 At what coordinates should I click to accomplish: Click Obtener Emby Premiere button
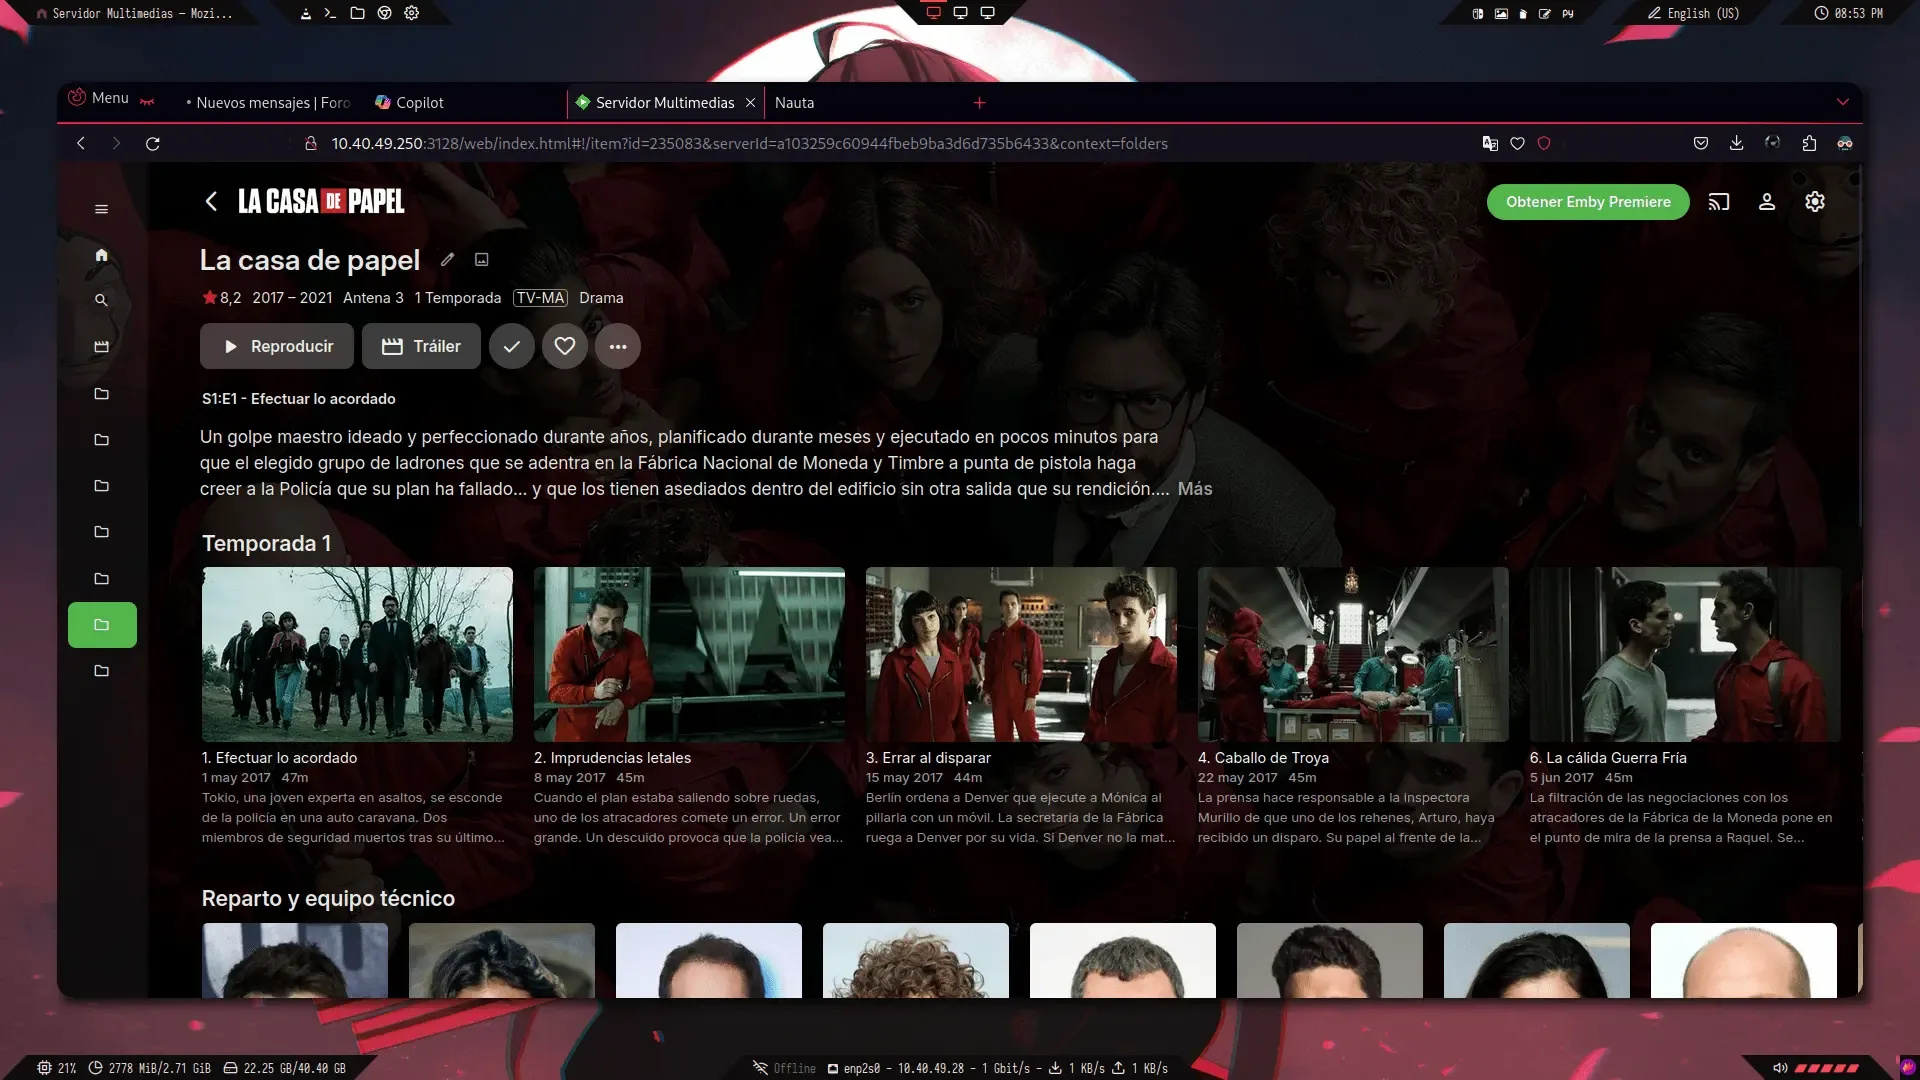click(x=1588, y=202)
